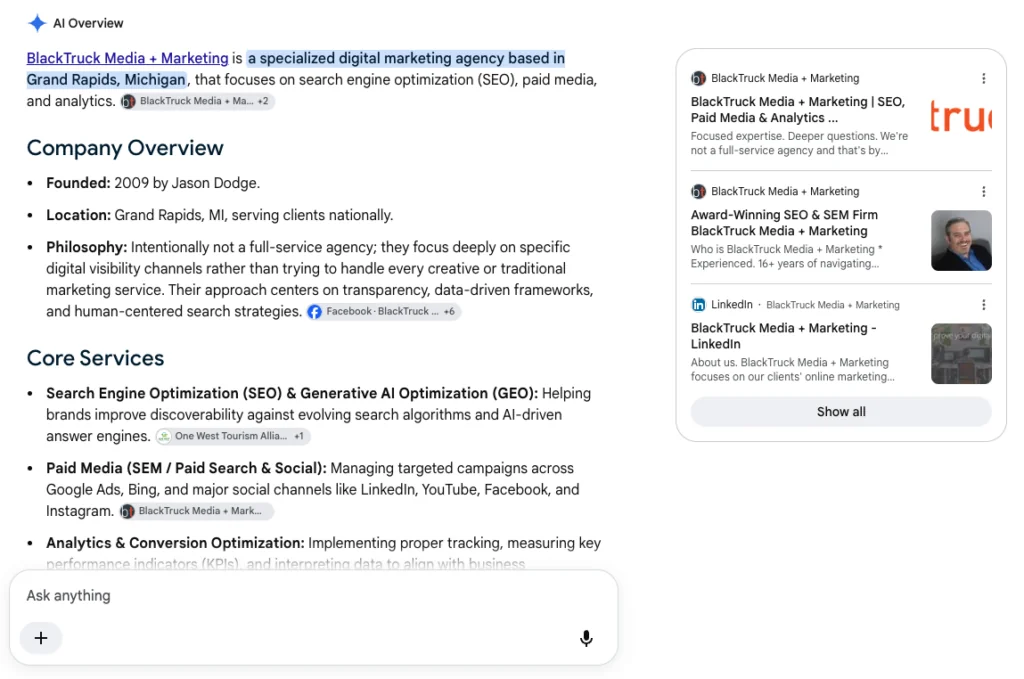Click One West Tourism Alliance chip icon

click(165, 436)
